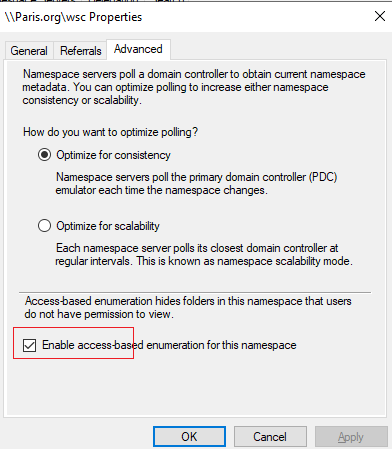
Task: Click the 'Optimize for scalability' label text
Action: click(108, 226)
